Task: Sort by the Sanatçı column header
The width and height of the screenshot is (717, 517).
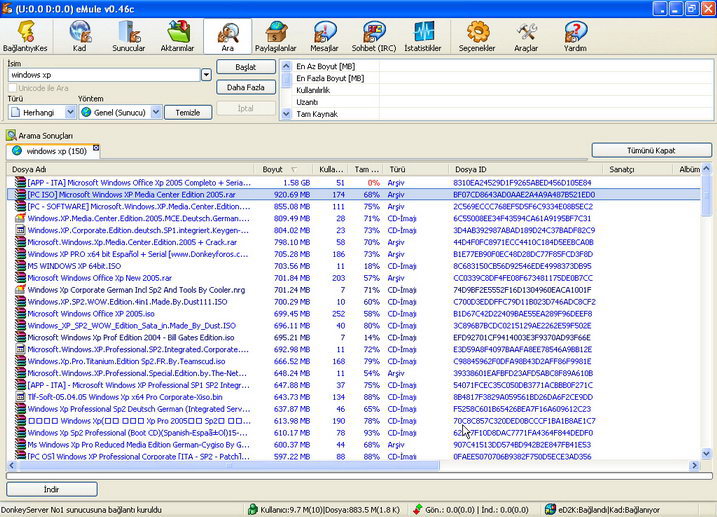Action: tap(638, 169)
